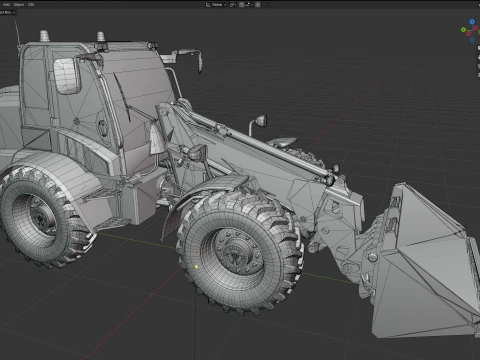Screen dimensions: 480x360
Task: Click the red X axis on navigation gizmo
Action: point(476,28)
